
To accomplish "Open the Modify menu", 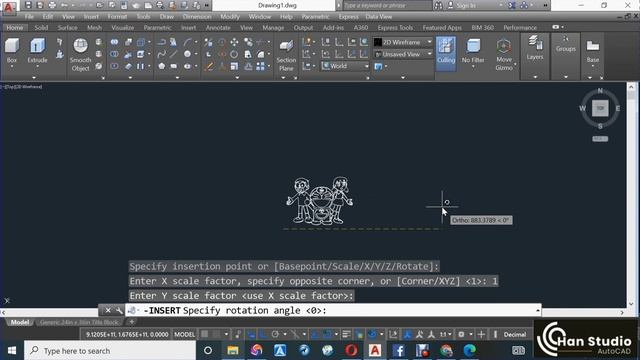I will tap(230, 17).
